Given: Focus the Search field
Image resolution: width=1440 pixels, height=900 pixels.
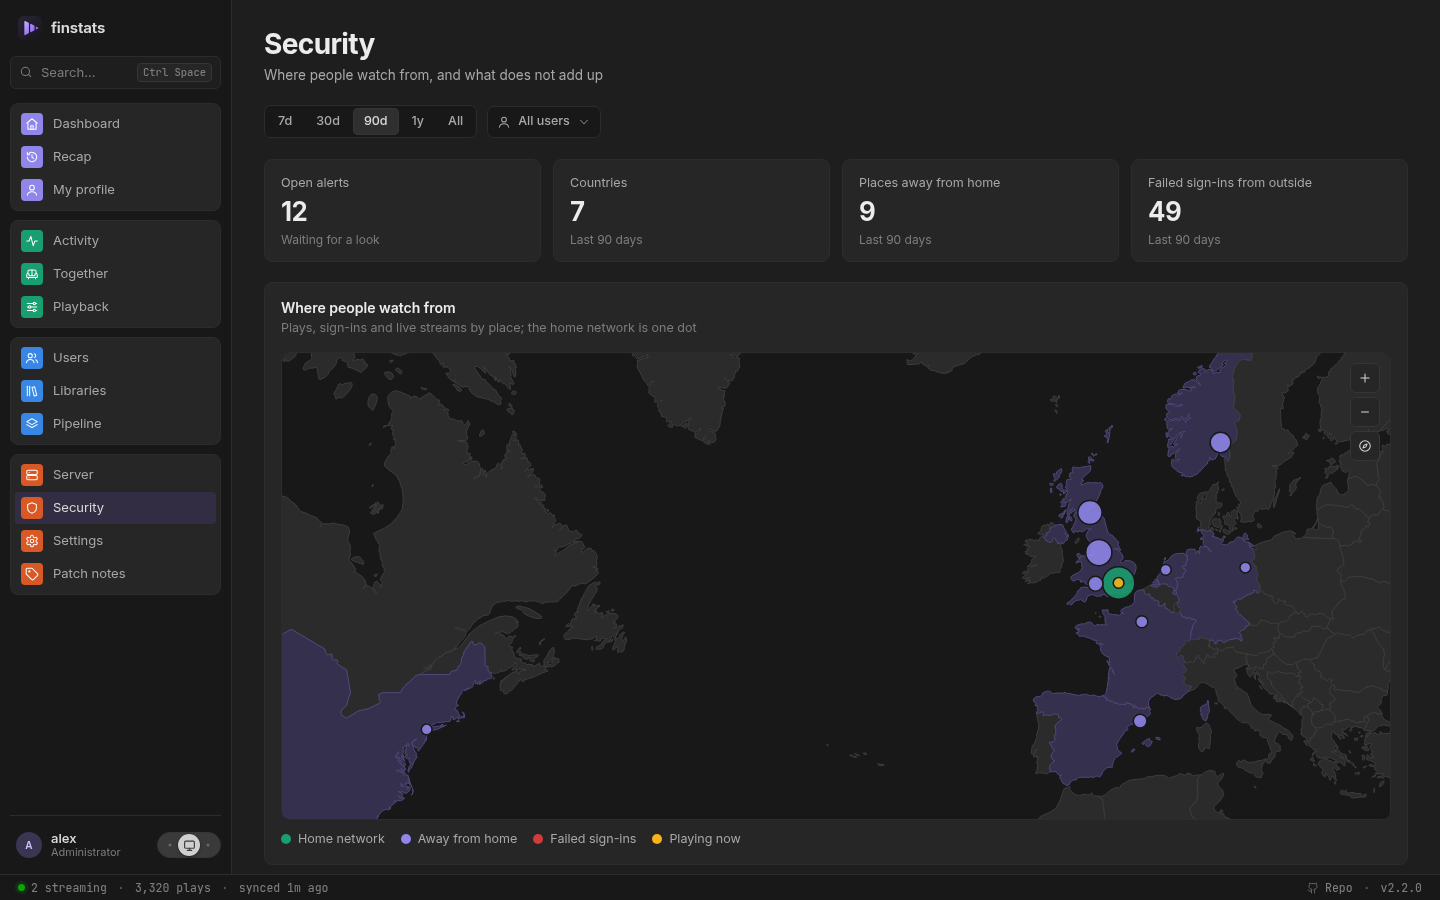Looking at the screenshot, I should 116,73.
